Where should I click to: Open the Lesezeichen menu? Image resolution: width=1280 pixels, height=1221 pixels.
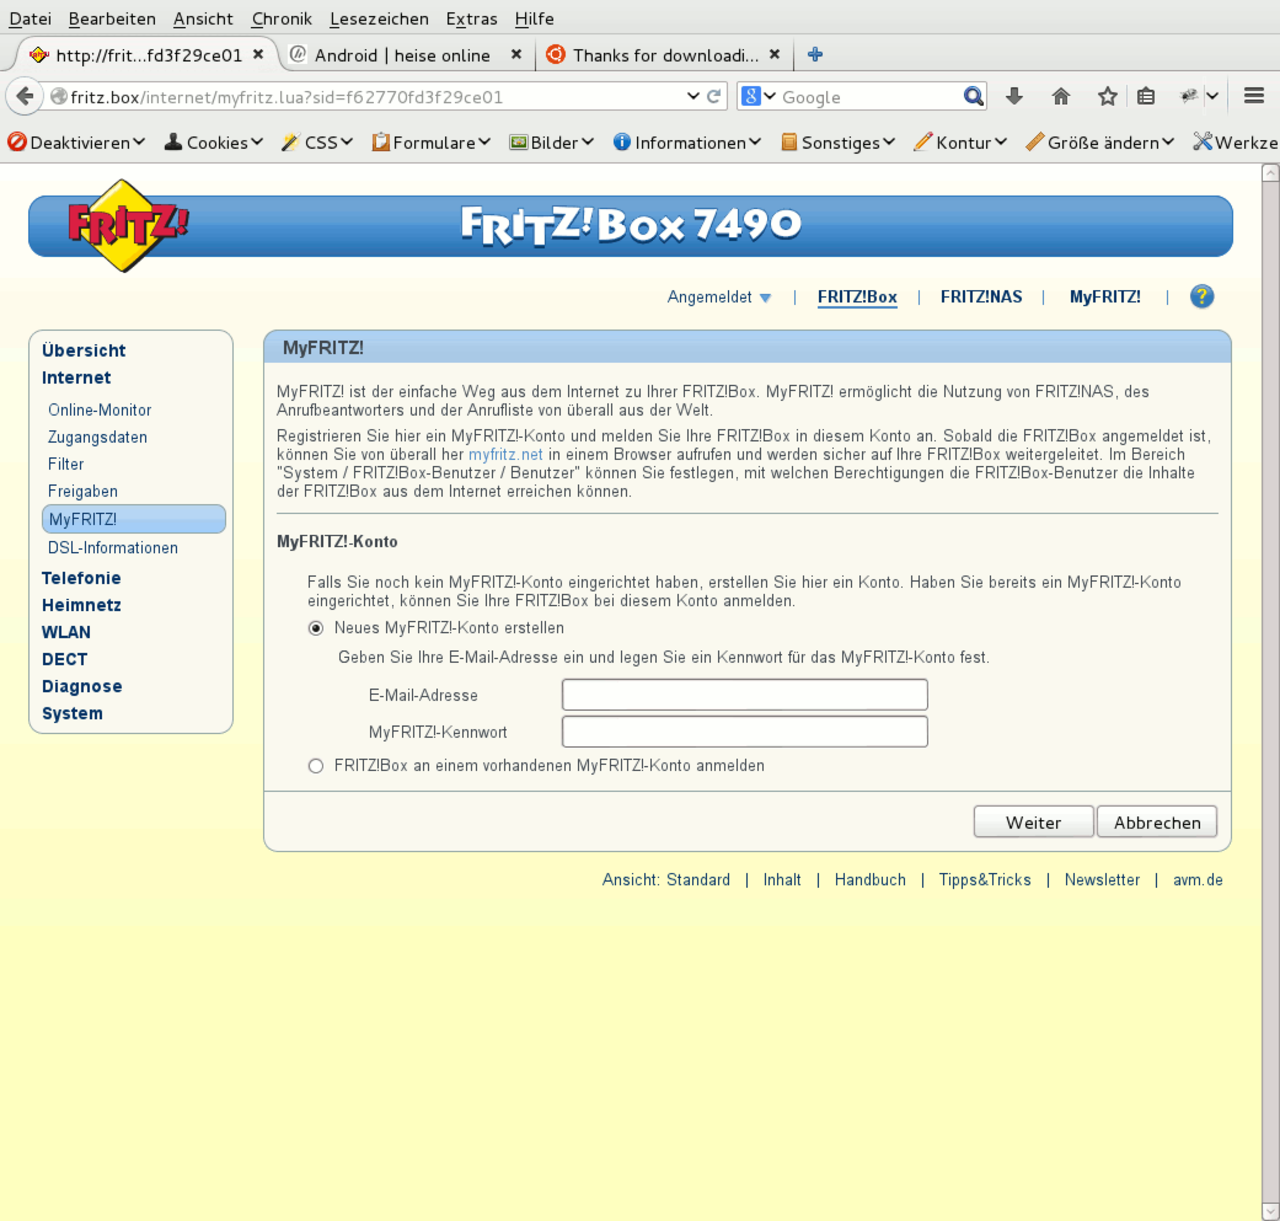pos(379,18)
